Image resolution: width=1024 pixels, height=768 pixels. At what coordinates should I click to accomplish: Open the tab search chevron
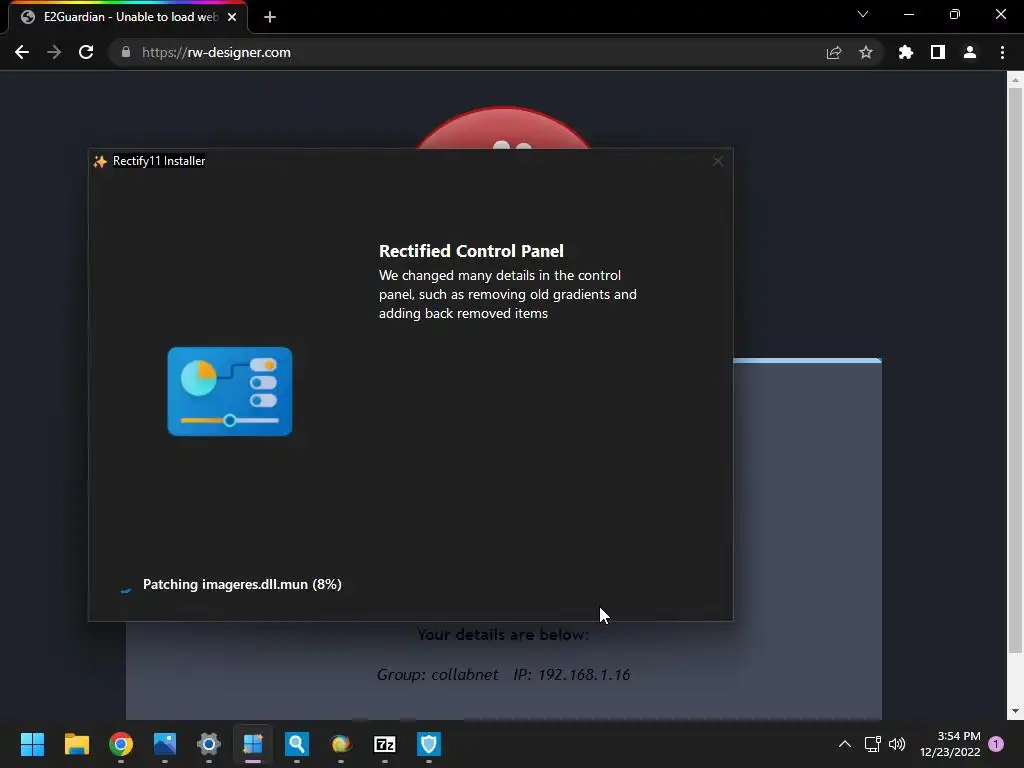(863, 14)
